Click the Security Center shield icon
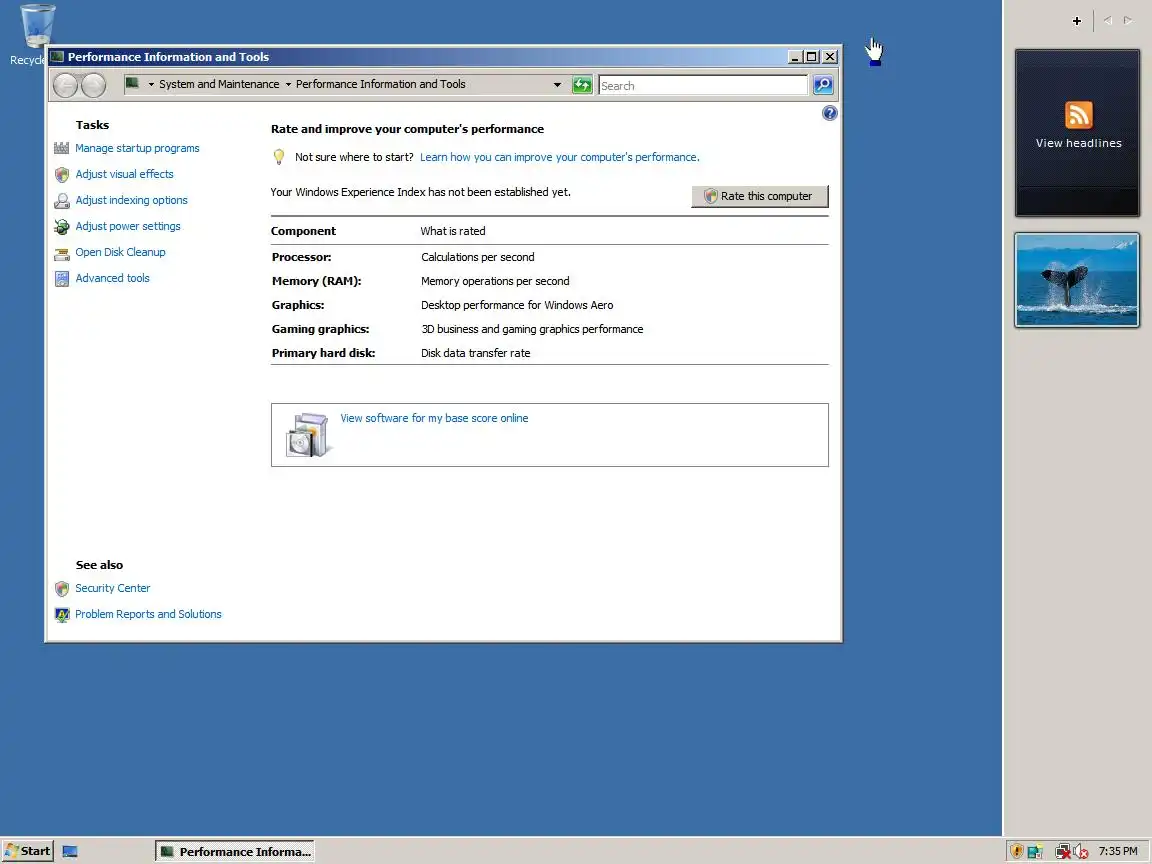 coord(62,588)
